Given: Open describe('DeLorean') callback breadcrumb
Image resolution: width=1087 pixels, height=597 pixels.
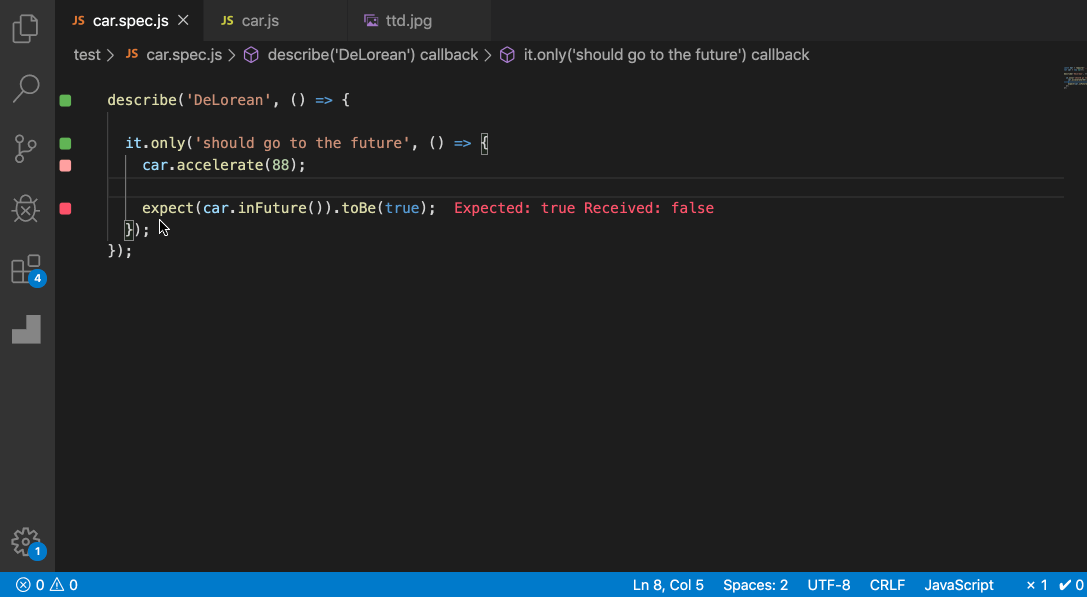Looking at the screenshot, I should tap(361, 55).
